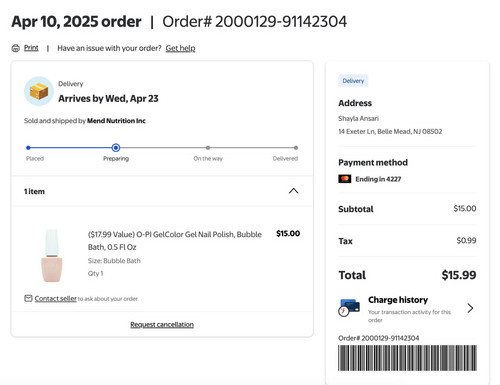This screenshot has width=500, height=385.
Task: Click the item price '$15.00' beside the product
Action: click(x=288, y=233)
